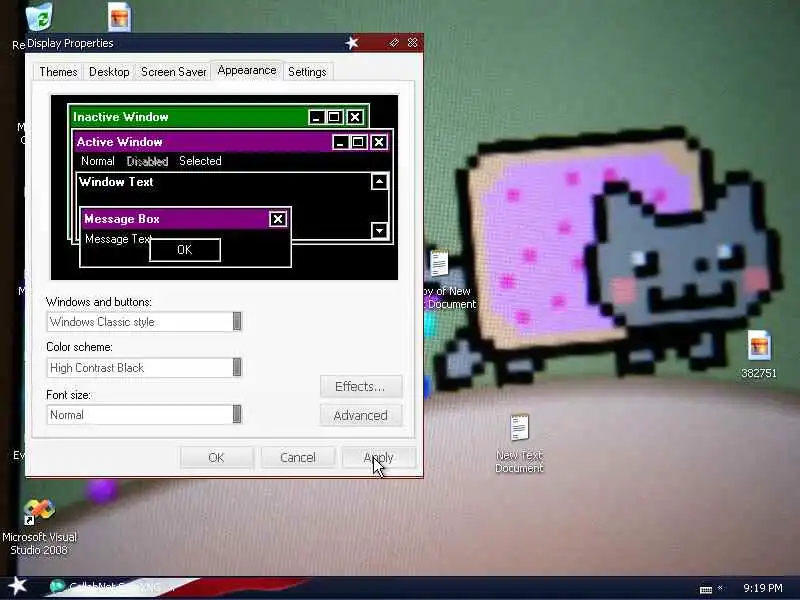The width and height of the screenshot is (800, 600).
Task: Click the Cancel button
Action: 298,457
